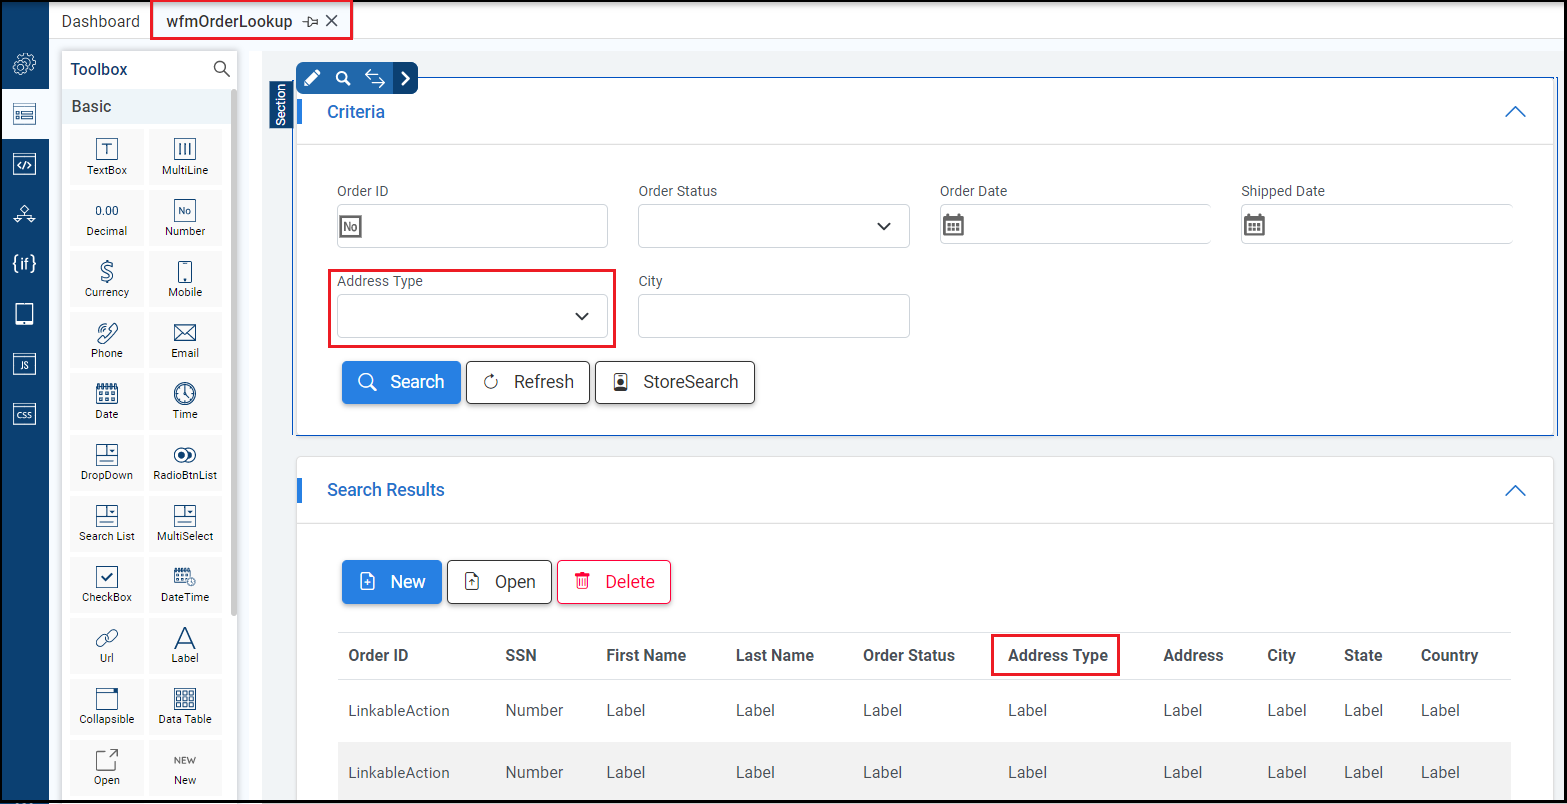Click the Open button in Search Results
Image resolution: width=1567 pixels, height=804 pixels.
[499, 582]
